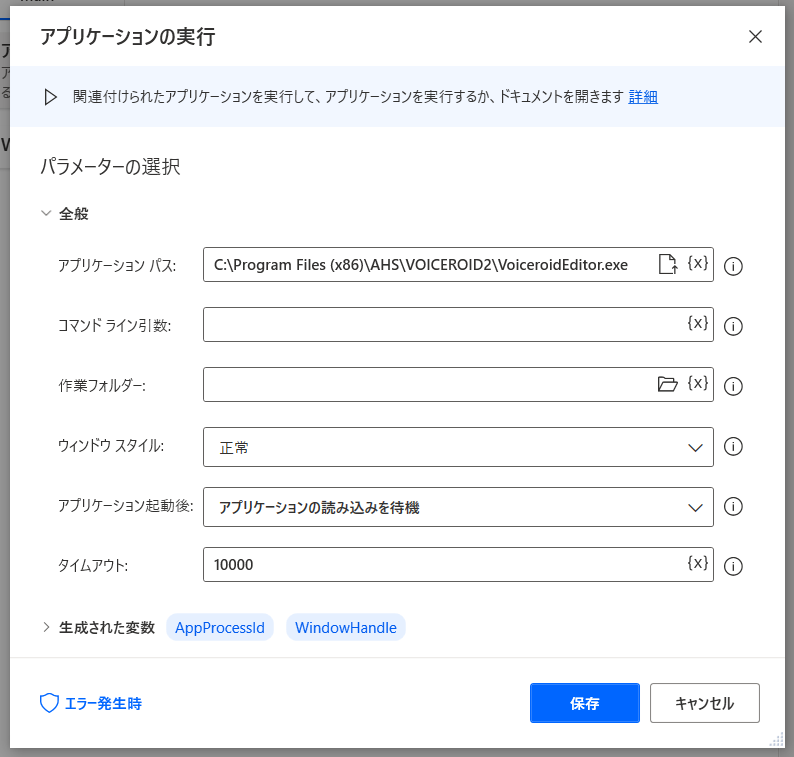Click the キャンセル button
This screenshot has width=794, height=757.
click(x=705, y=703)
